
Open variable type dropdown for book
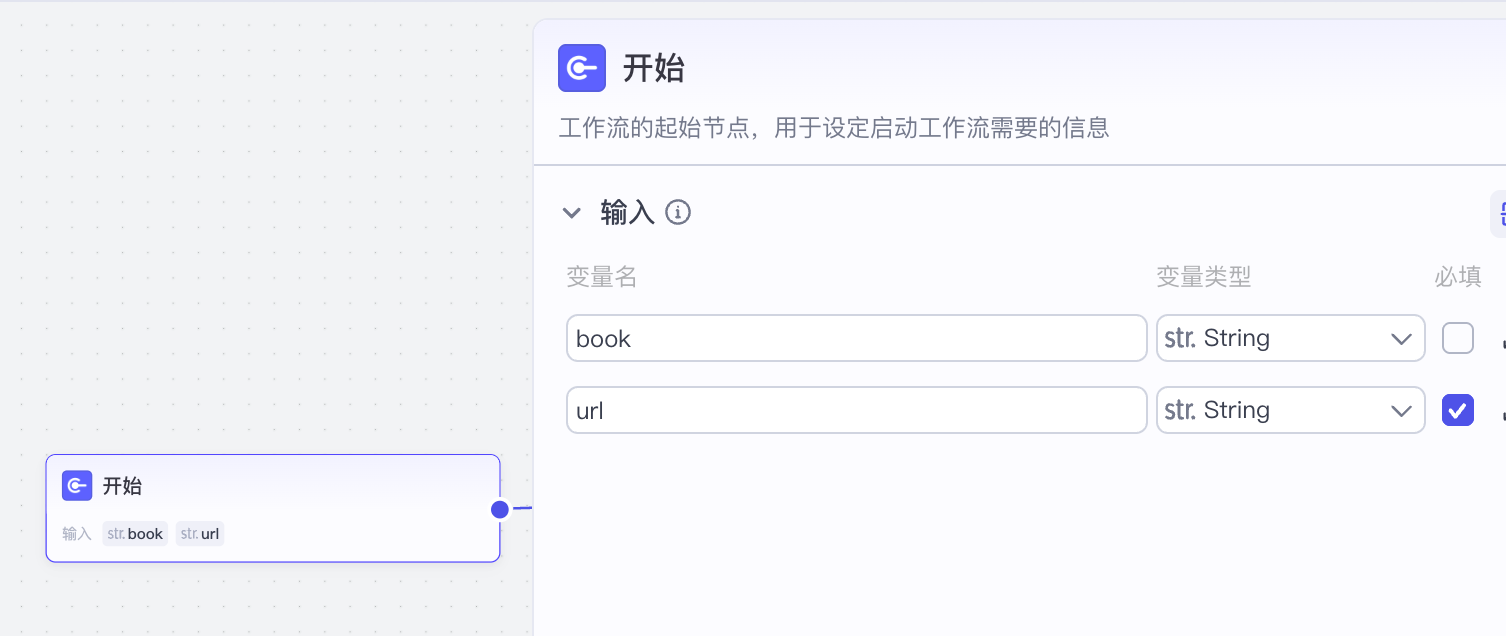coord(1290,339)
